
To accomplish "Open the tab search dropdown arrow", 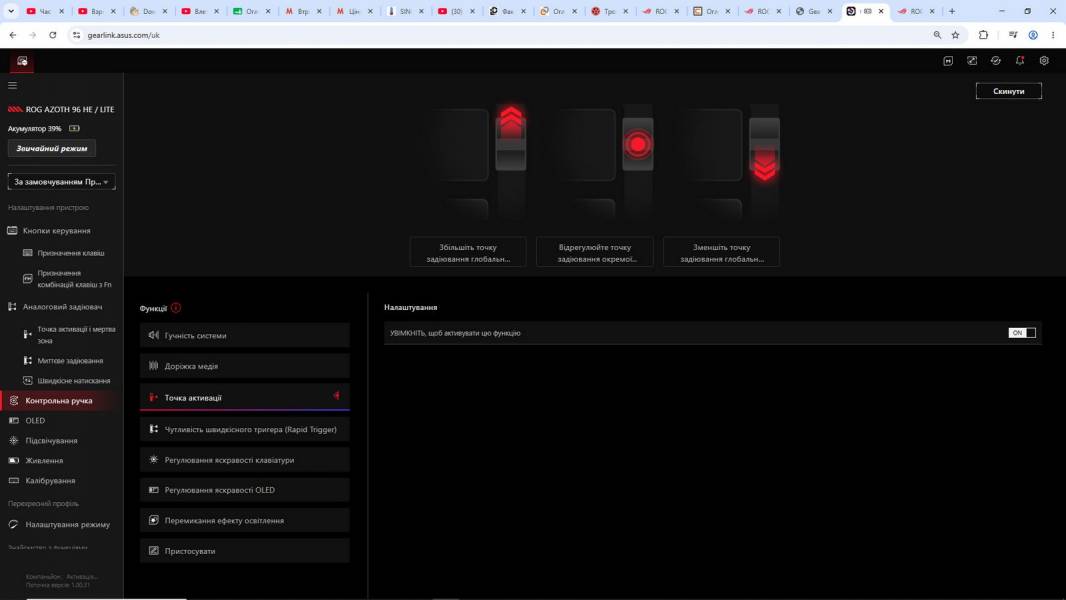I will point(11,11).
